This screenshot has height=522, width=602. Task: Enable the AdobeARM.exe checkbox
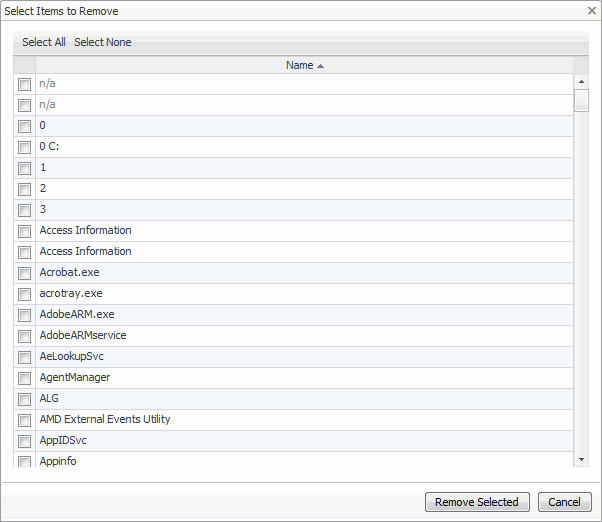(25, 315)
